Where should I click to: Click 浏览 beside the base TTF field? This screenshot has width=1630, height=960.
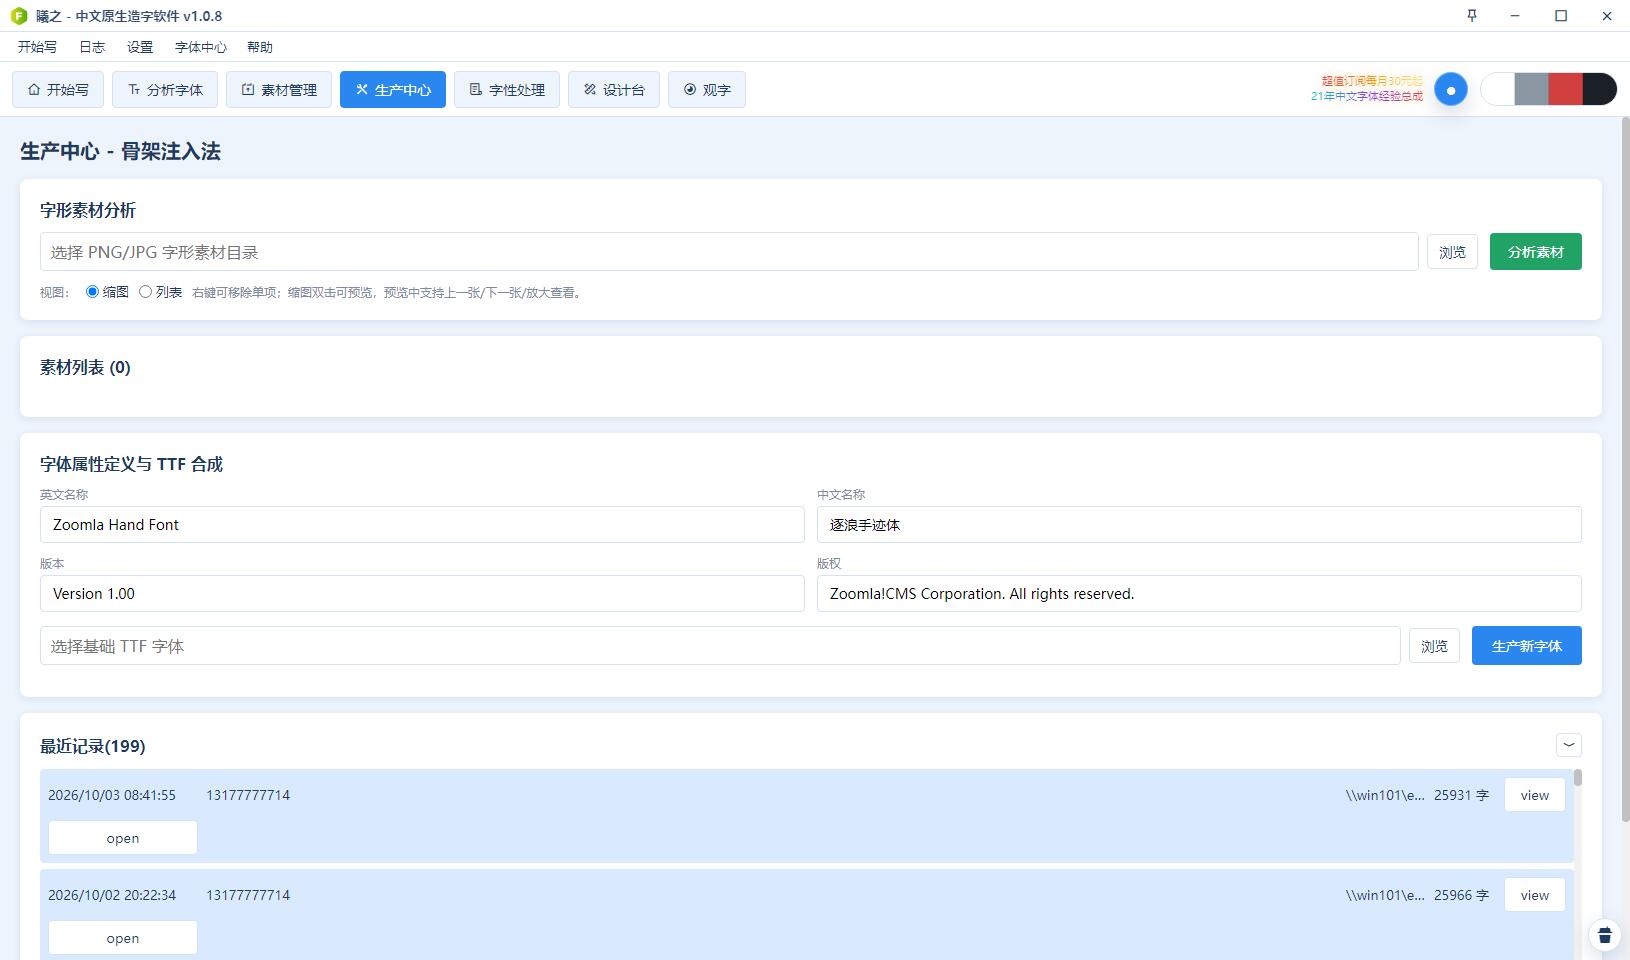[1434, 646]
